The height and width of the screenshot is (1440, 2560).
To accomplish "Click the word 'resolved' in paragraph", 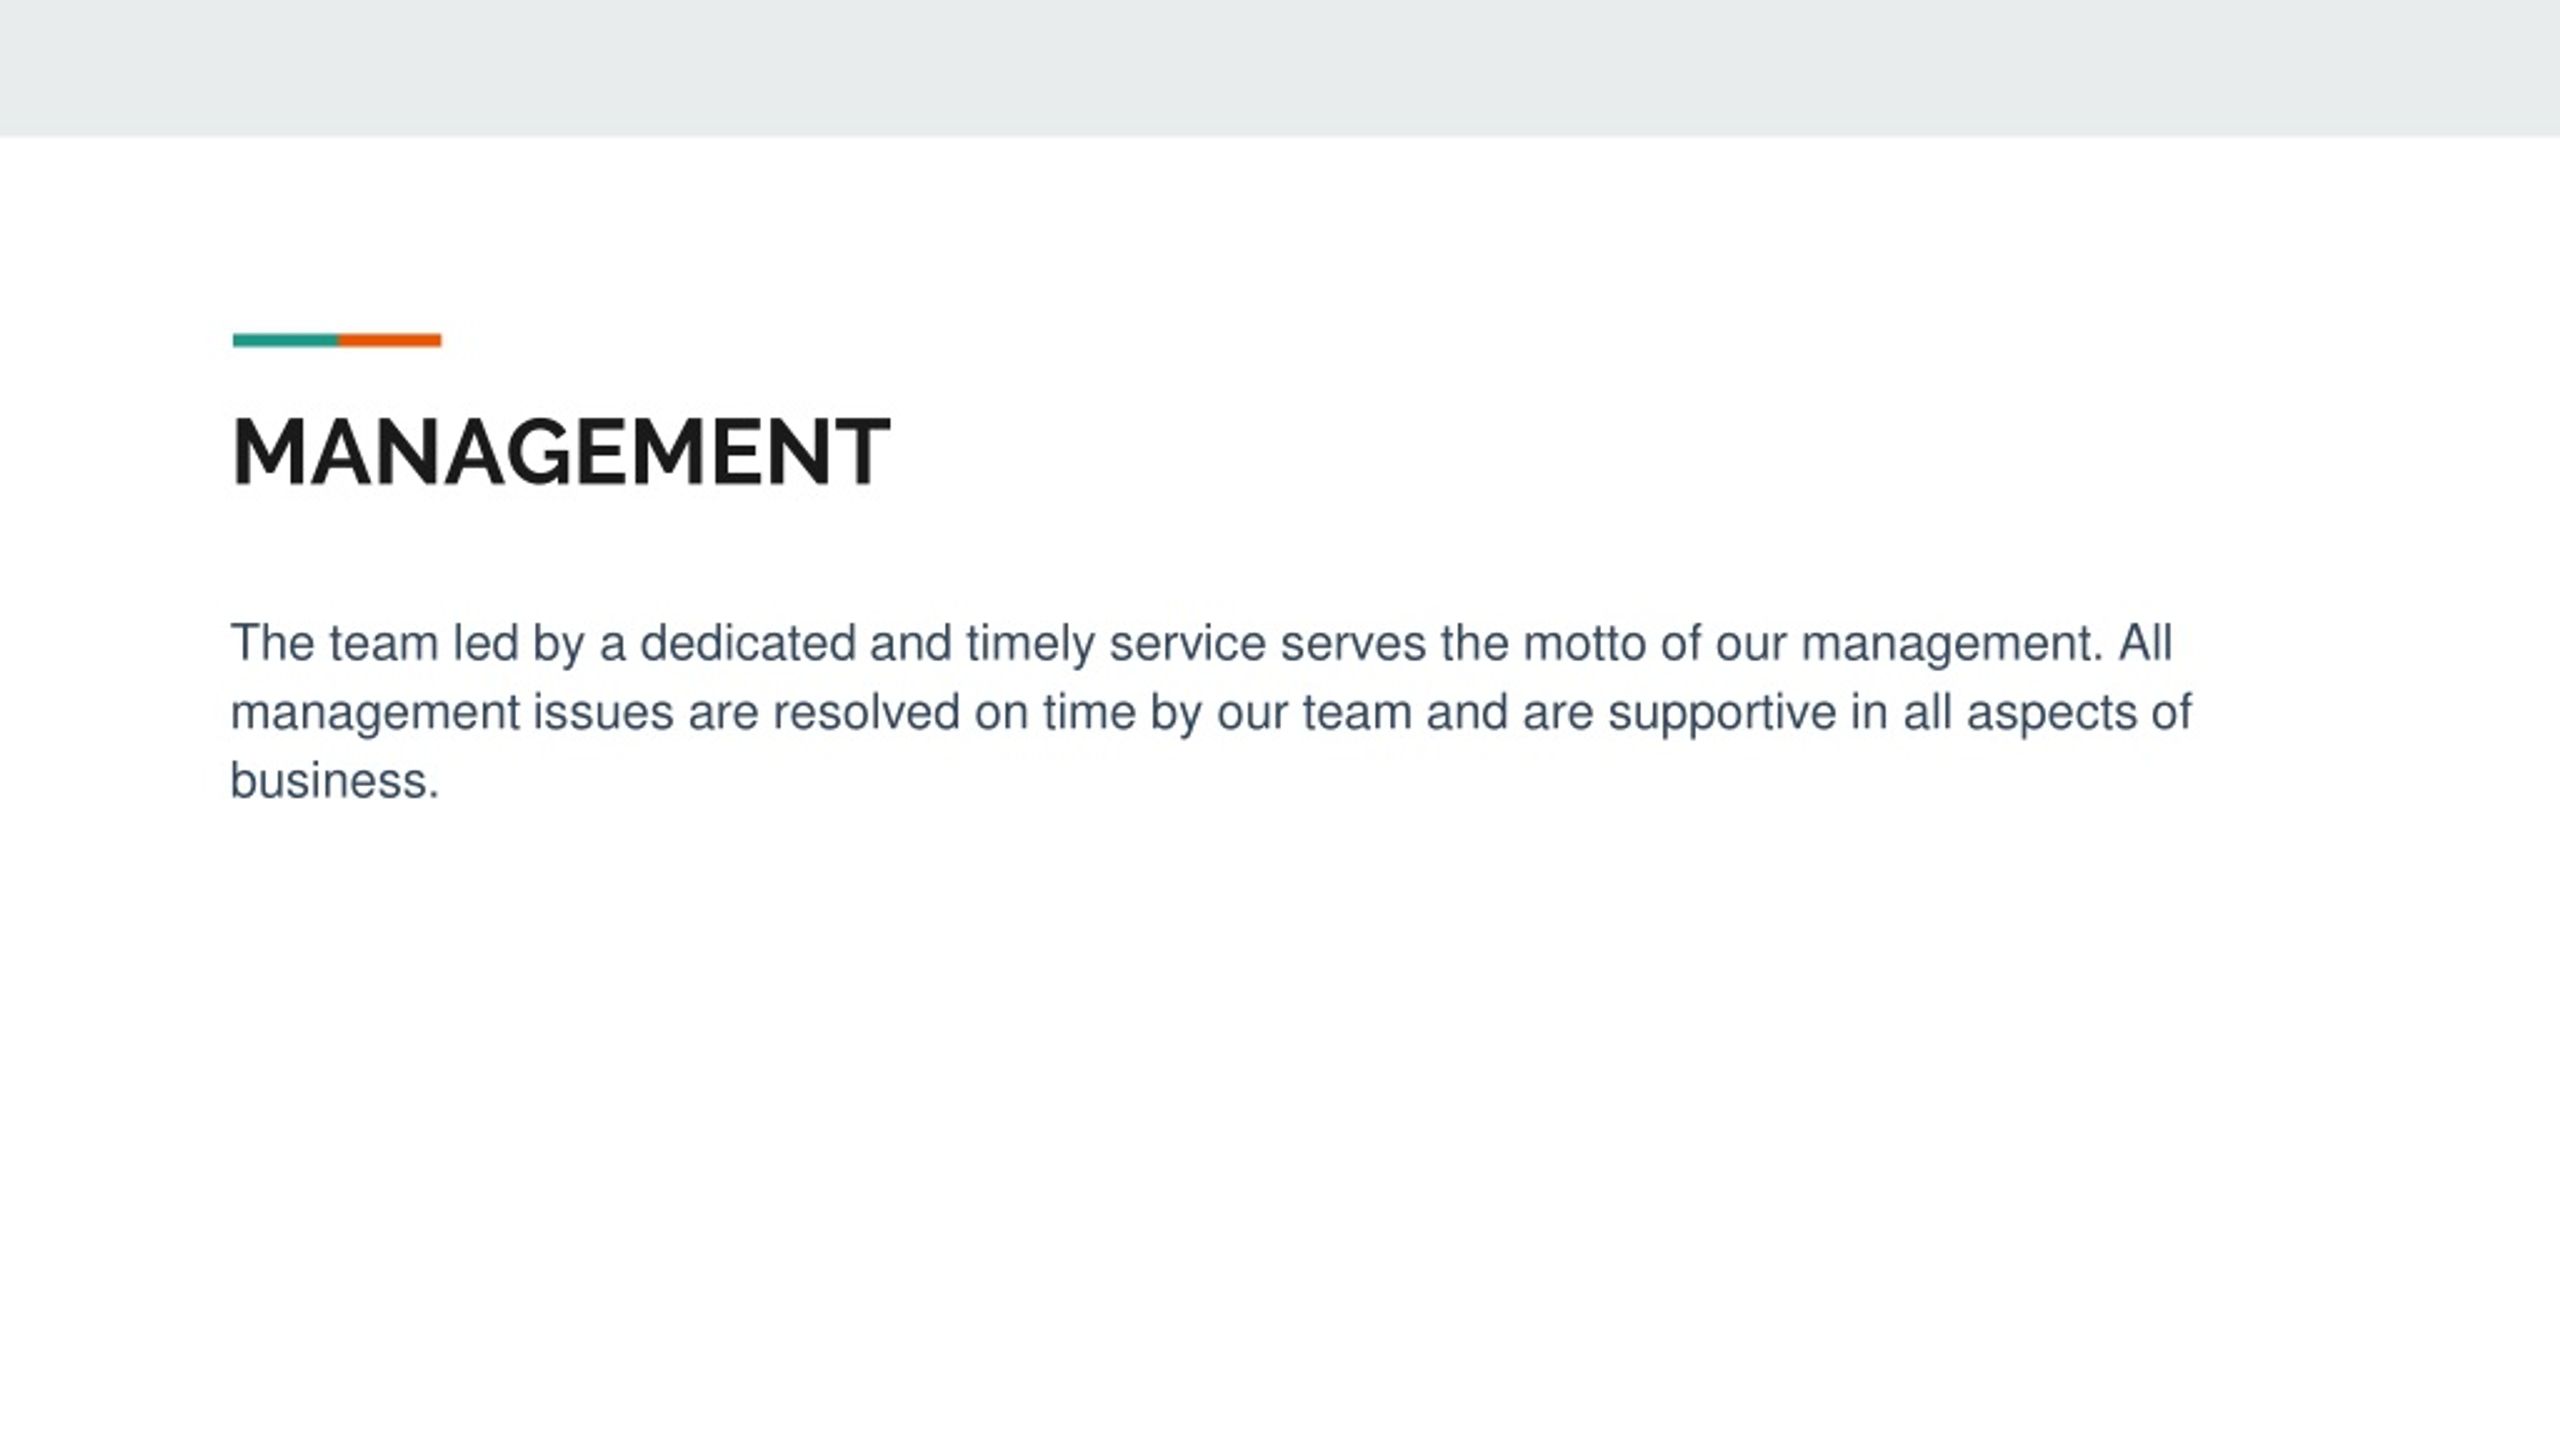I will [866, 713].
